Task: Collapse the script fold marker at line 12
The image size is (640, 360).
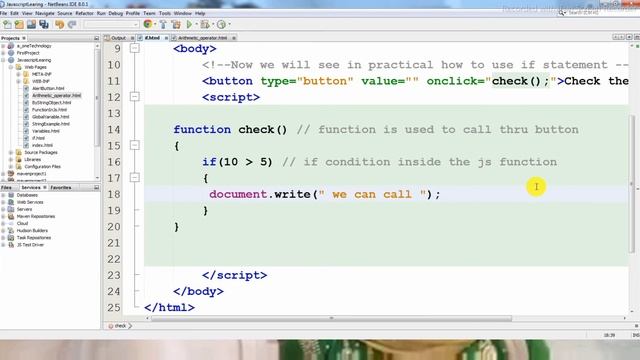Action: [x=135, y=97]
